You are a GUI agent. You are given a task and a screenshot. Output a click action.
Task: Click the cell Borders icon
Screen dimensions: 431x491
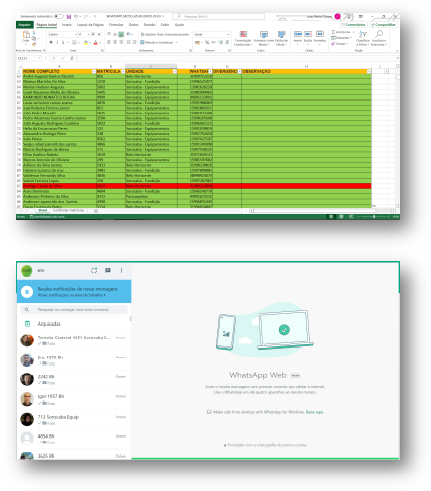(74, 42)
